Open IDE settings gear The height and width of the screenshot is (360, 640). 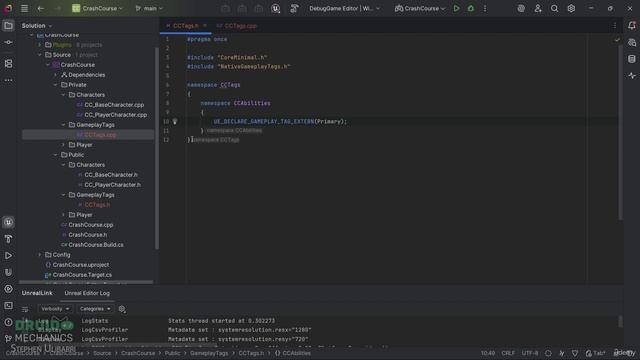coord(571,8)
